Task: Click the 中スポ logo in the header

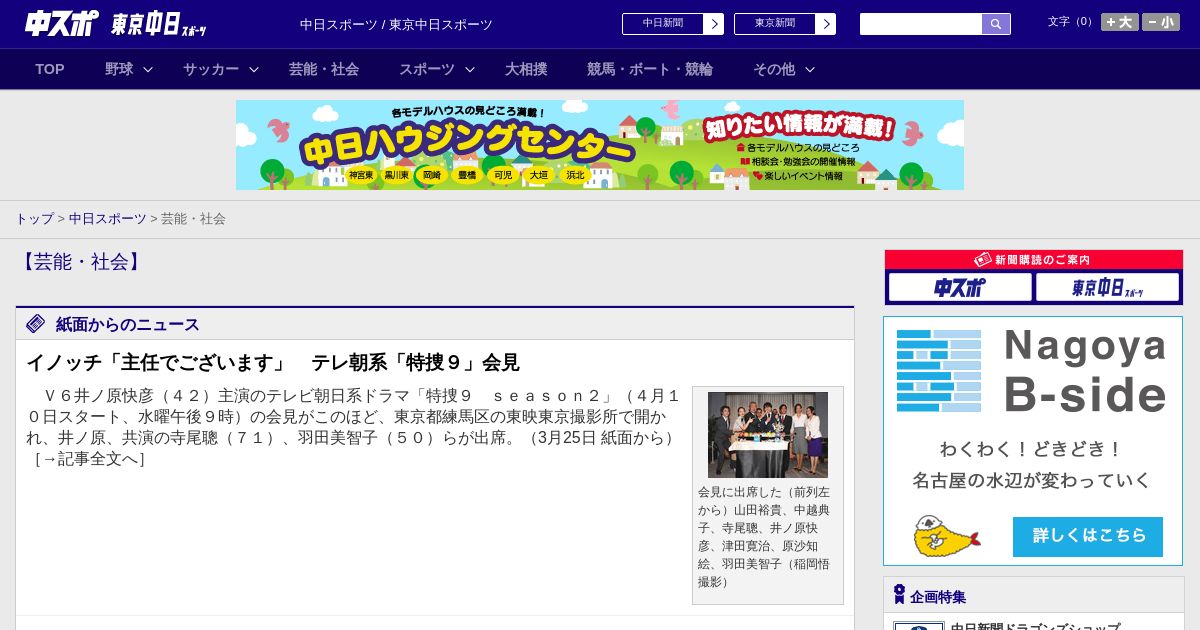Action: 62,23
